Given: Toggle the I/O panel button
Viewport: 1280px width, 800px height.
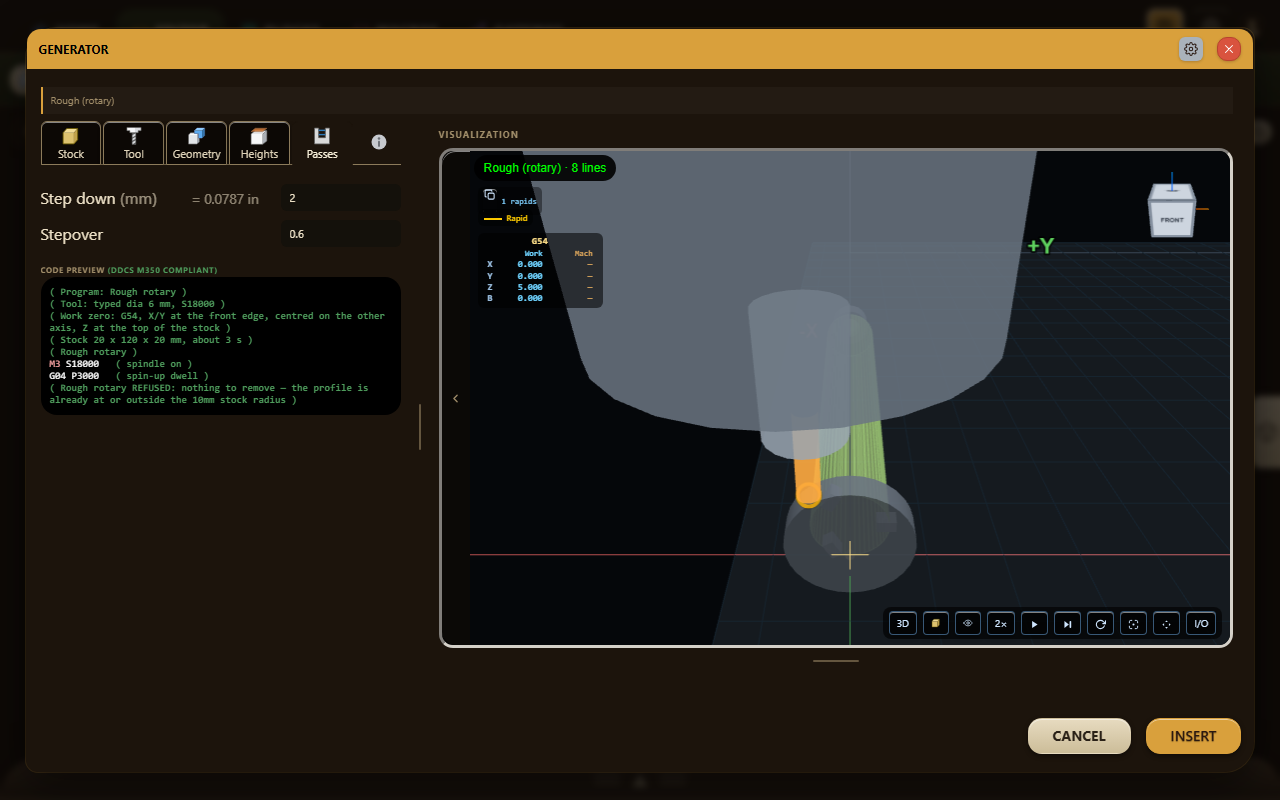Looking at the screenshot, I should tap(1201, 623).
